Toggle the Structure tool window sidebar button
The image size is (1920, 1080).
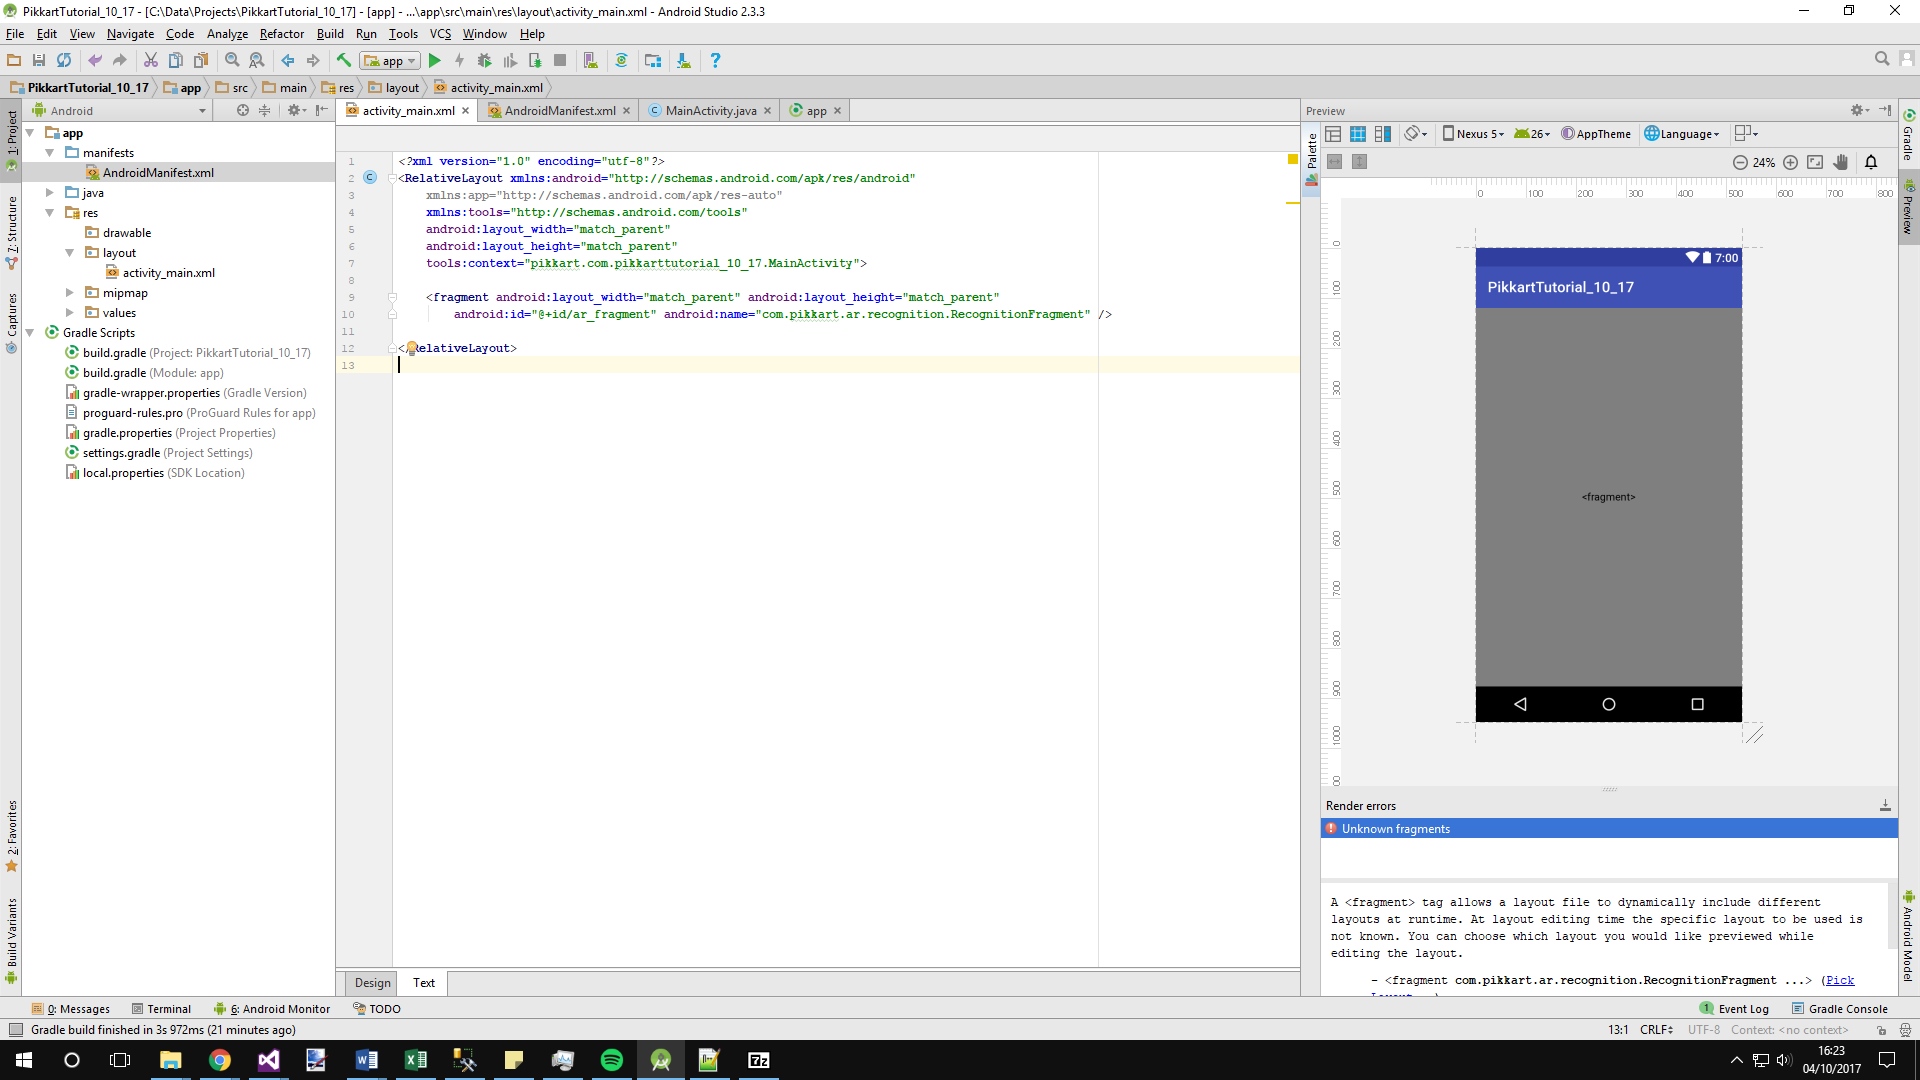point(12,232)
